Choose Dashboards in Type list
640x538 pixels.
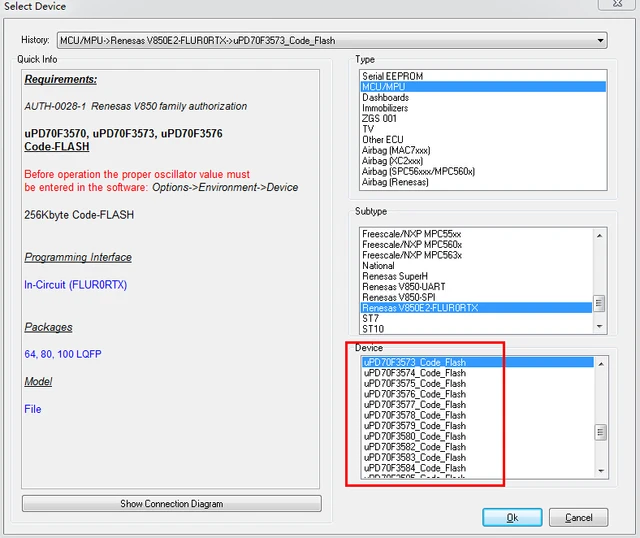tap(483, 98)
